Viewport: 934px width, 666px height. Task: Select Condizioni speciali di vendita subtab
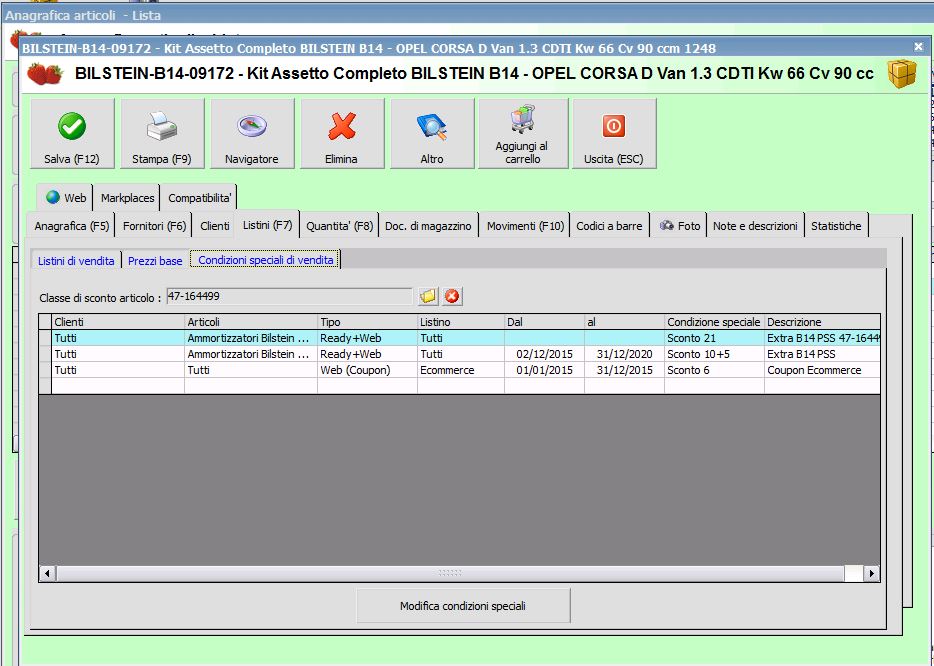click(x=266, y=260)
